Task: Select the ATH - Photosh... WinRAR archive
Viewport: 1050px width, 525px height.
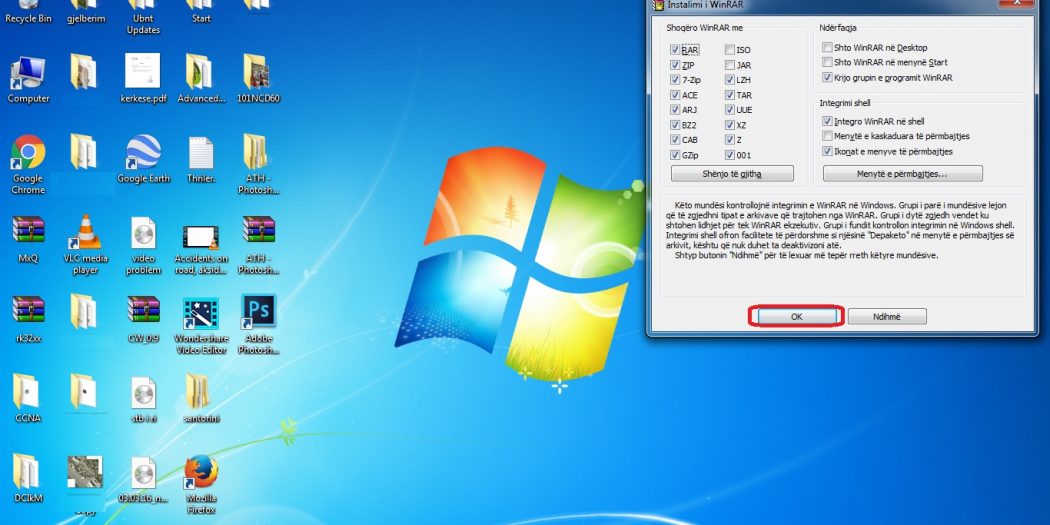Action: point(258,245)
